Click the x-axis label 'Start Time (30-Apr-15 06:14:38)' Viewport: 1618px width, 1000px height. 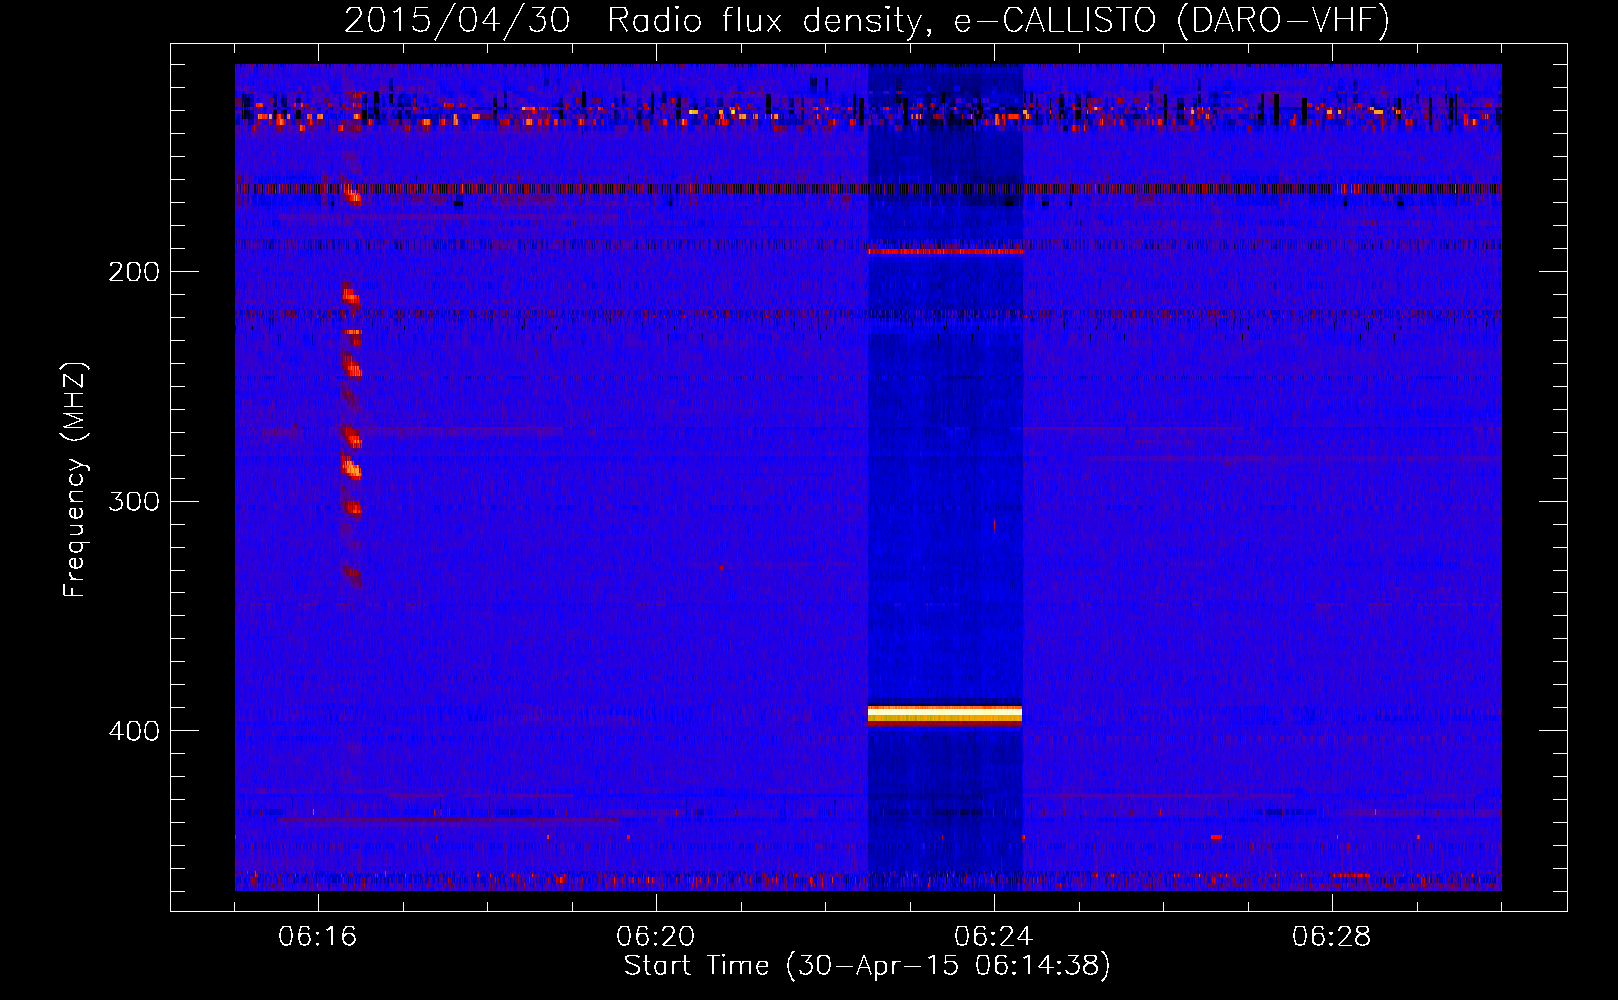click(867, 966)
